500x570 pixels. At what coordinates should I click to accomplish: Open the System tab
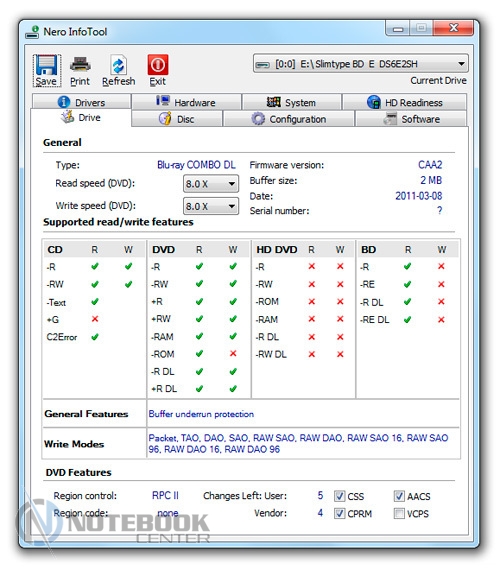coord(291,102)
